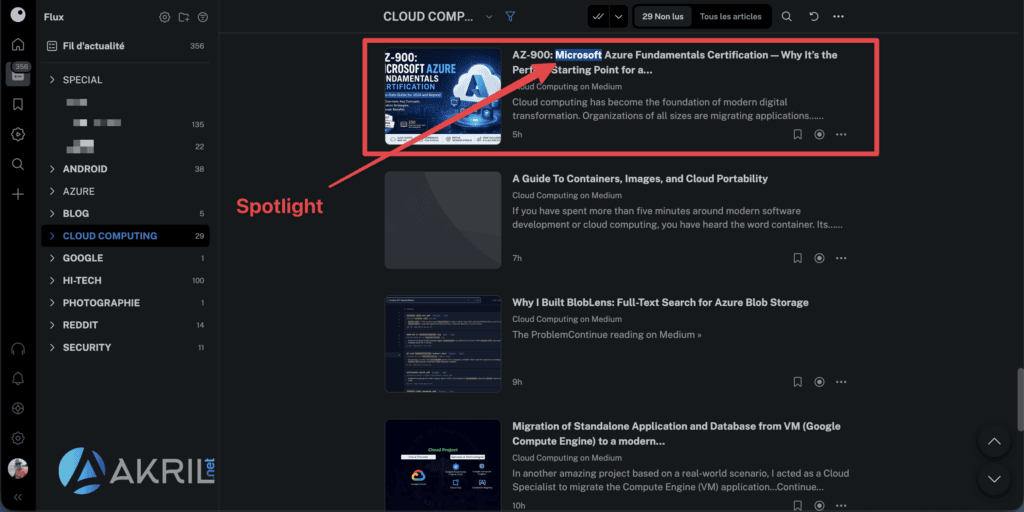This screenshot has height=512, width=1024.
Task: Open the user avatar profile menu
Action: click(18, 468)
